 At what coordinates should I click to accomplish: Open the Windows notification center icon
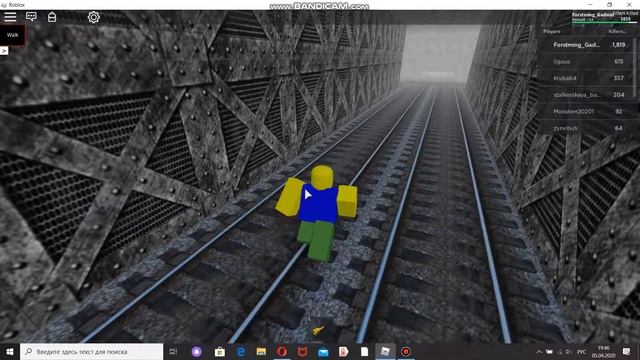(x=627, y=351)
